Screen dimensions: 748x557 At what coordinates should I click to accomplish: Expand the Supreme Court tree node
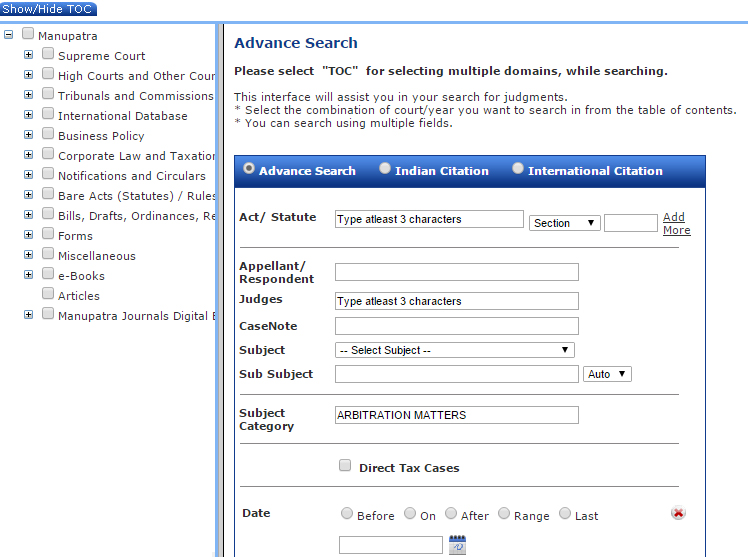[x=29, y=55]
